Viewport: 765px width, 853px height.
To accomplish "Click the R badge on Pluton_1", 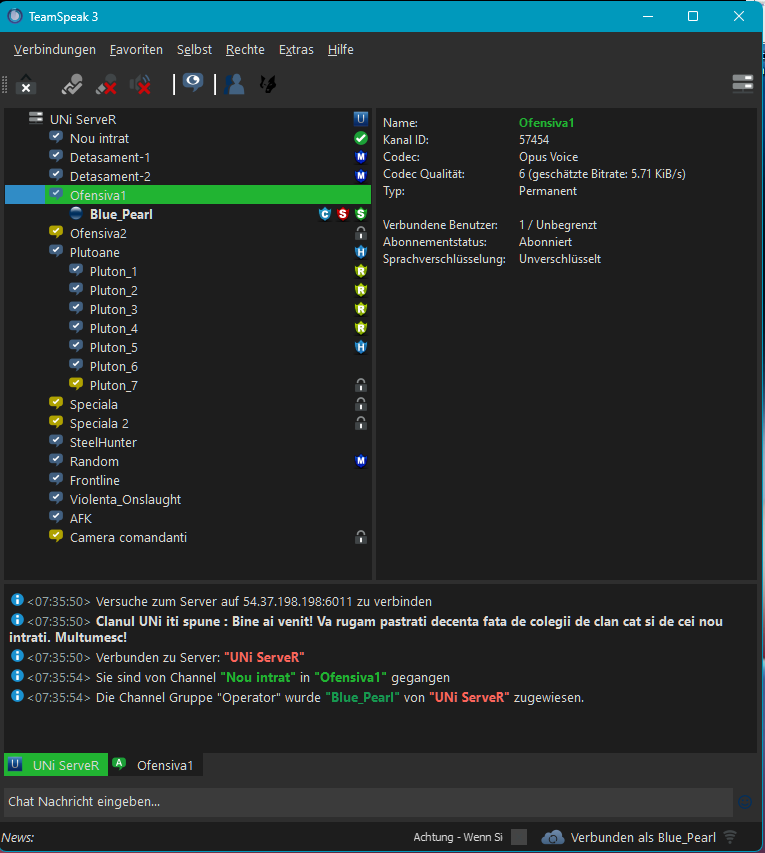I will (x=361, y=271).
